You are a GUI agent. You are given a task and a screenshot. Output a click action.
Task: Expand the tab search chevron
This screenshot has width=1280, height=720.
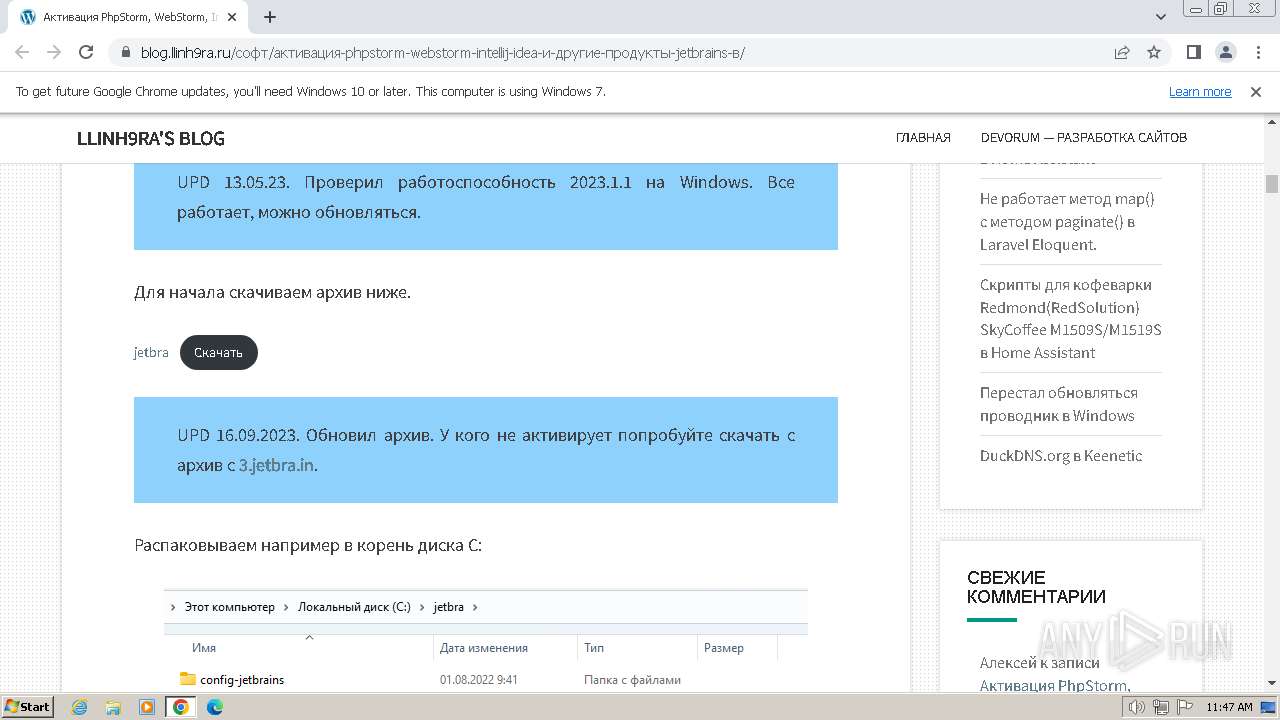(x=1161, y=17)
